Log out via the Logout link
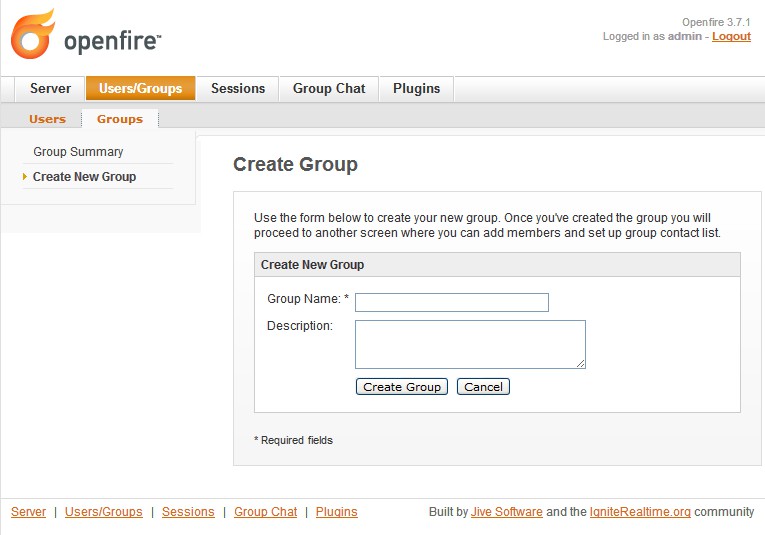Screen dimensions: 765x535 point(731,36)
